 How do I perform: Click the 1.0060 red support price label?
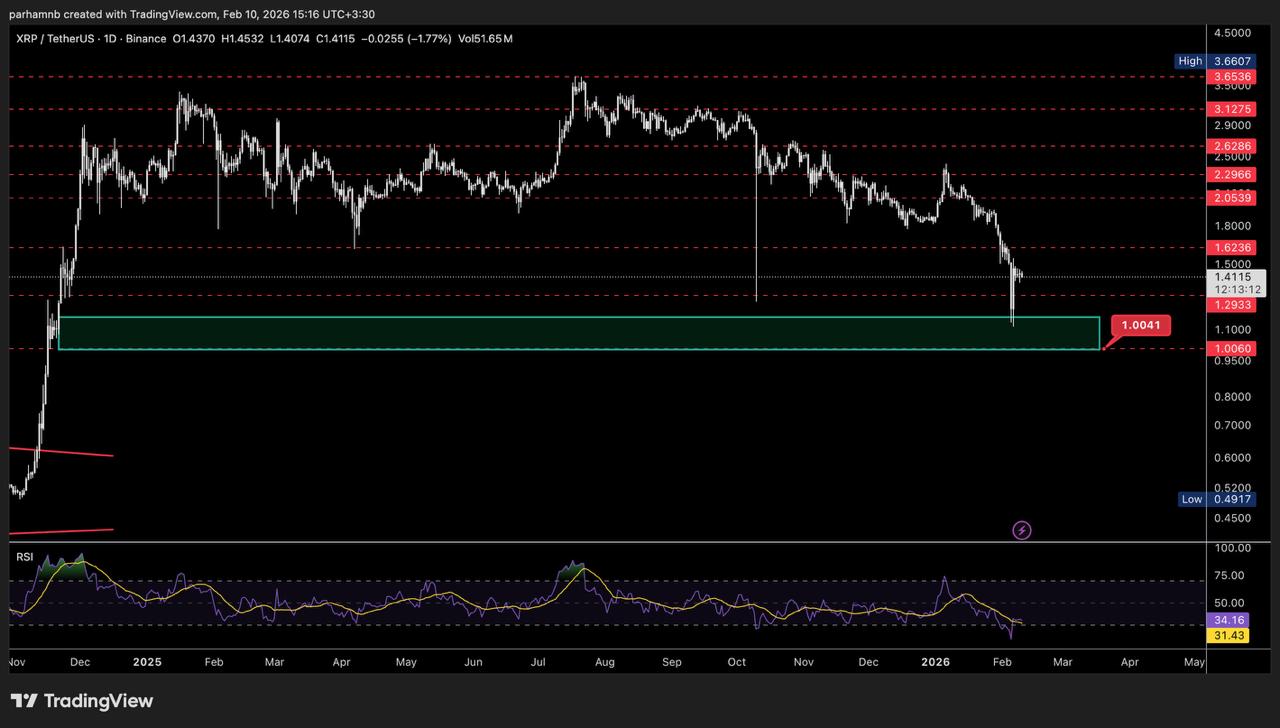point(1229,349)
